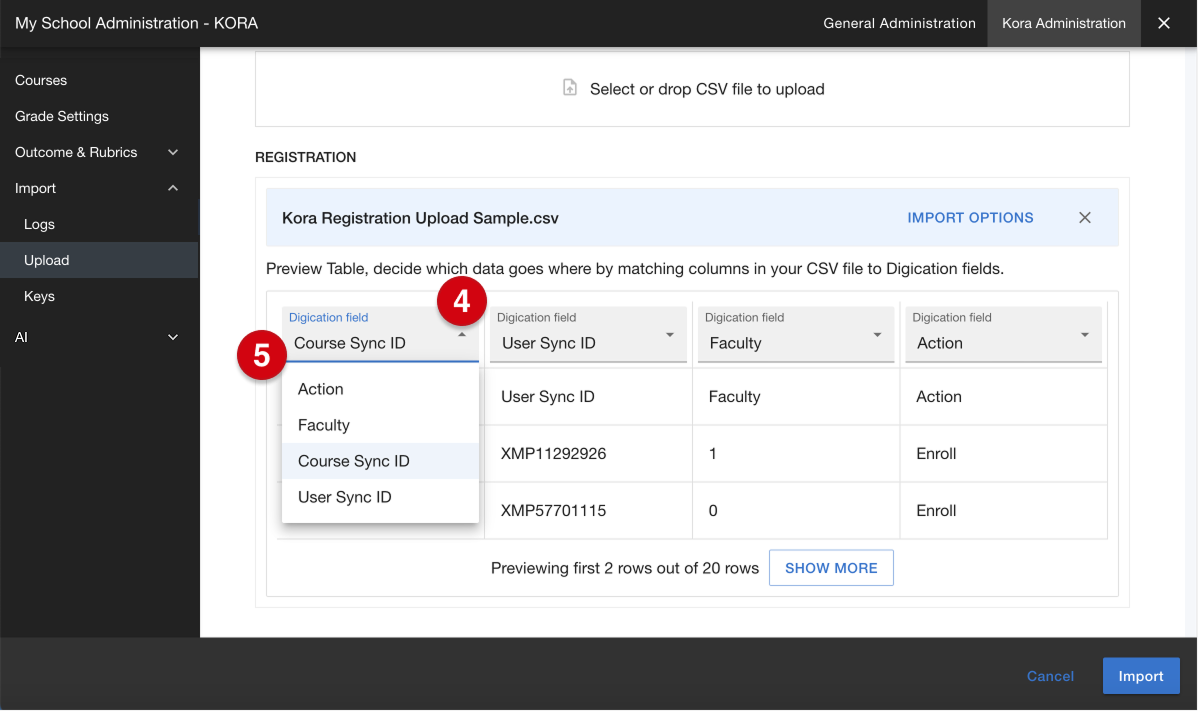Click the Faculty value 1 cell

[796, 454]
